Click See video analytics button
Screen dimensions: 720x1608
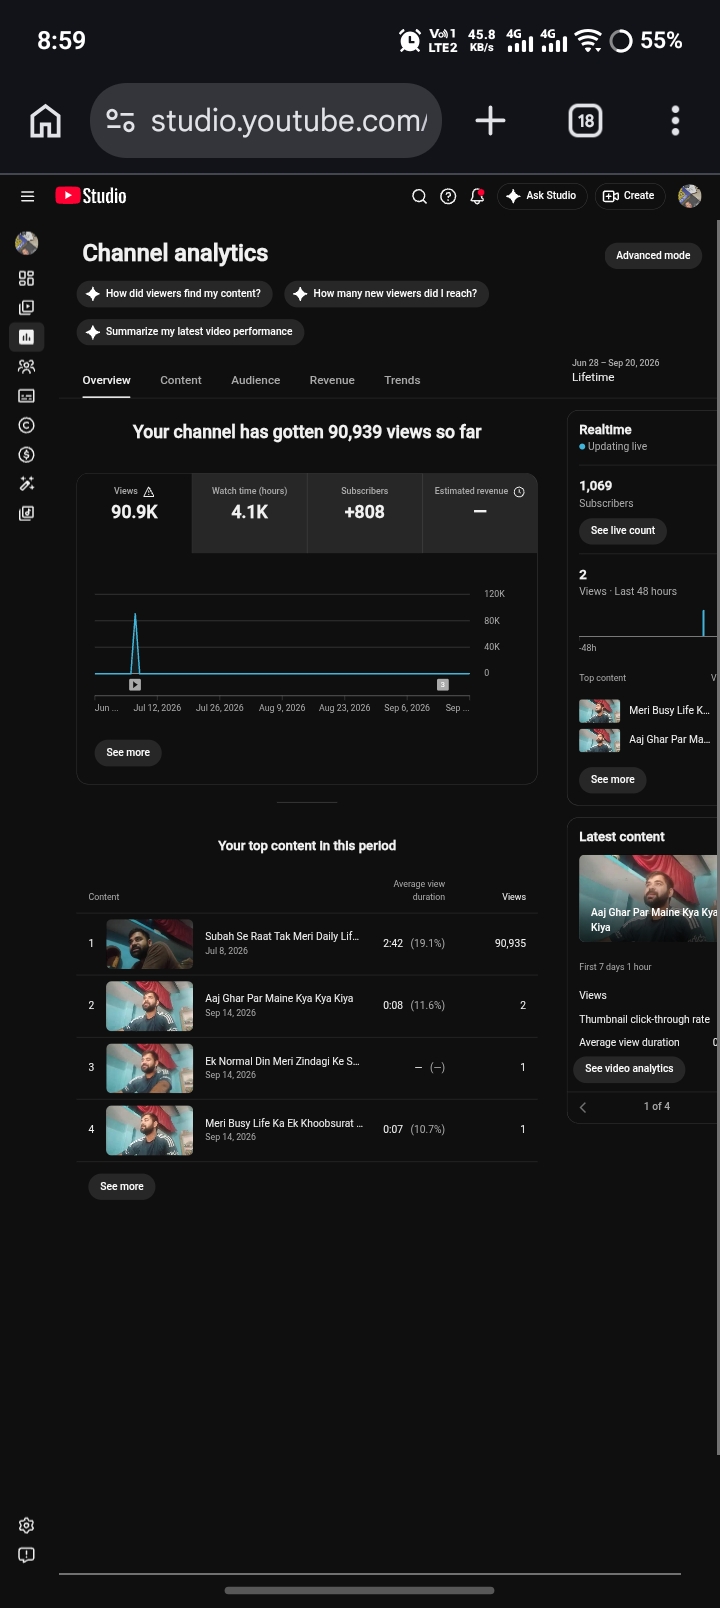[629, 1069]
